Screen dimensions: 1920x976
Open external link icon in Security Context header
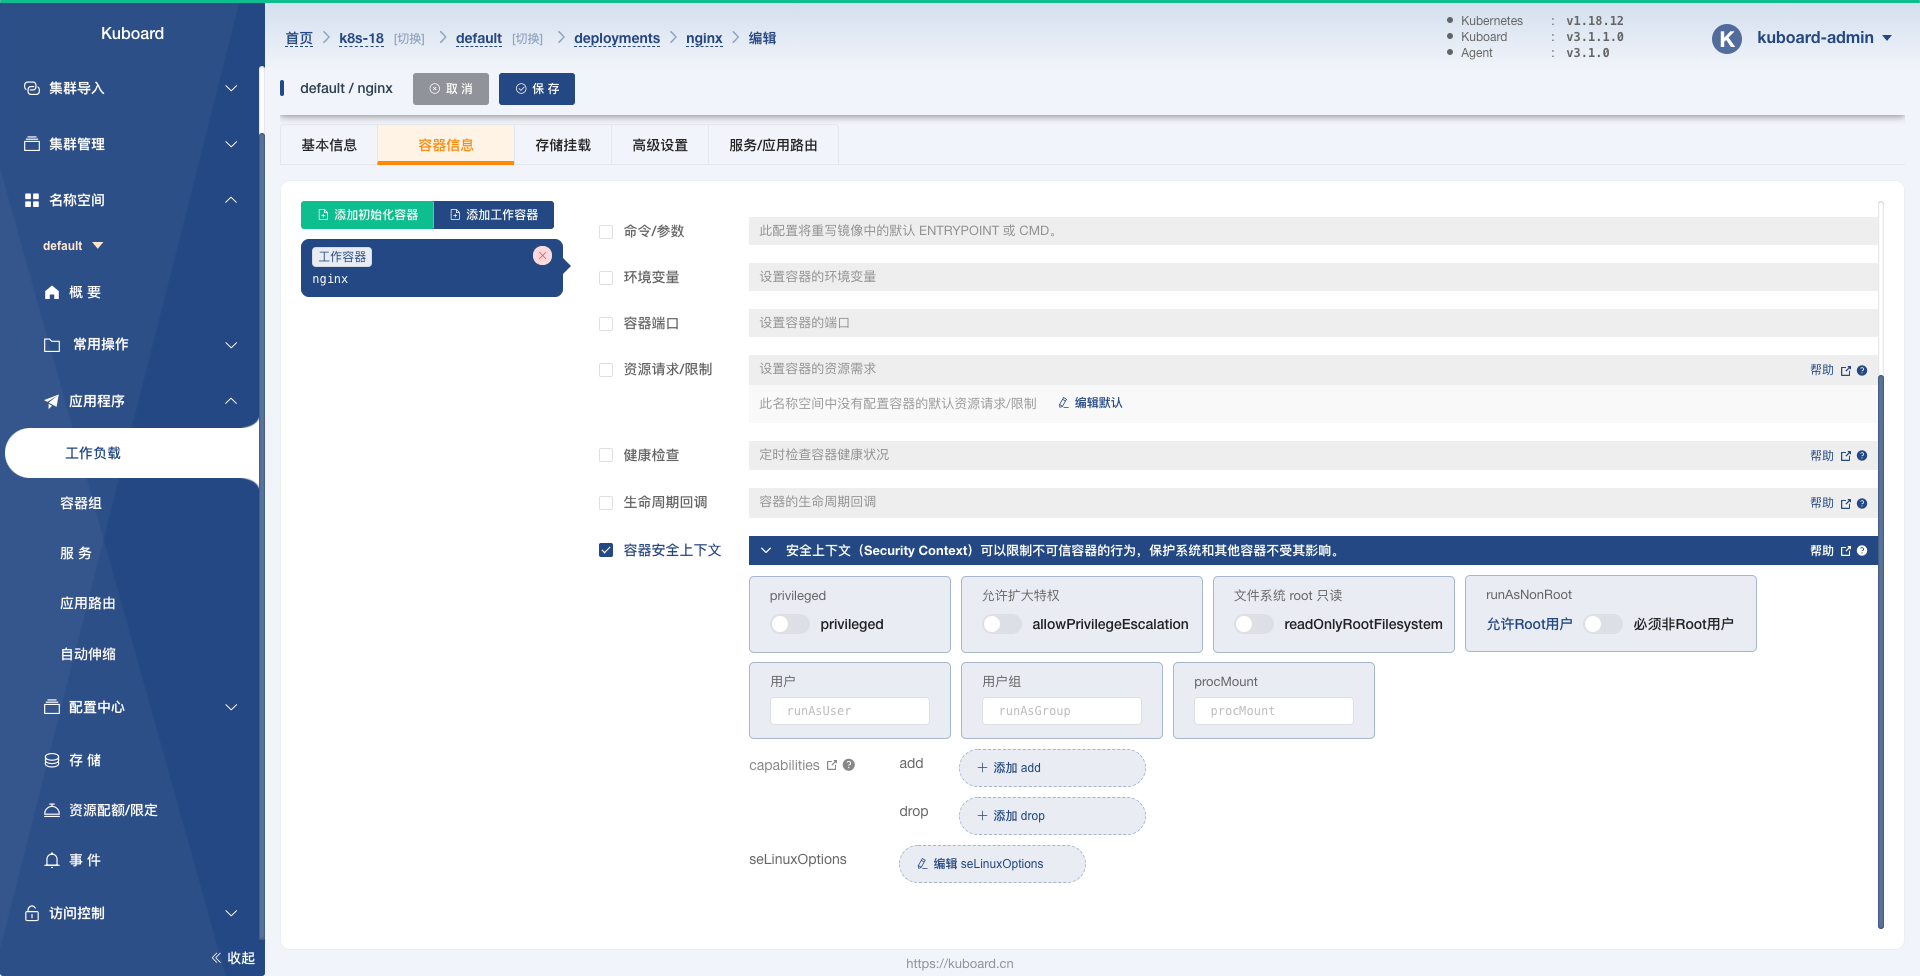1846,551
